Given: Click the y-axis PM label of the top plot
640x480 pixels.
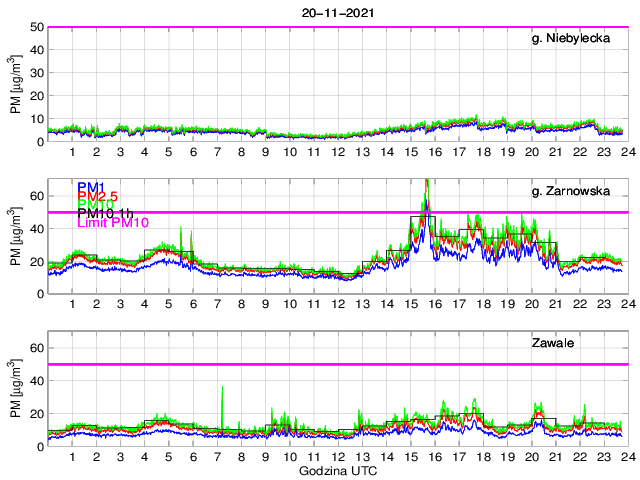Looking at the screenshot, I should point(16,84).
